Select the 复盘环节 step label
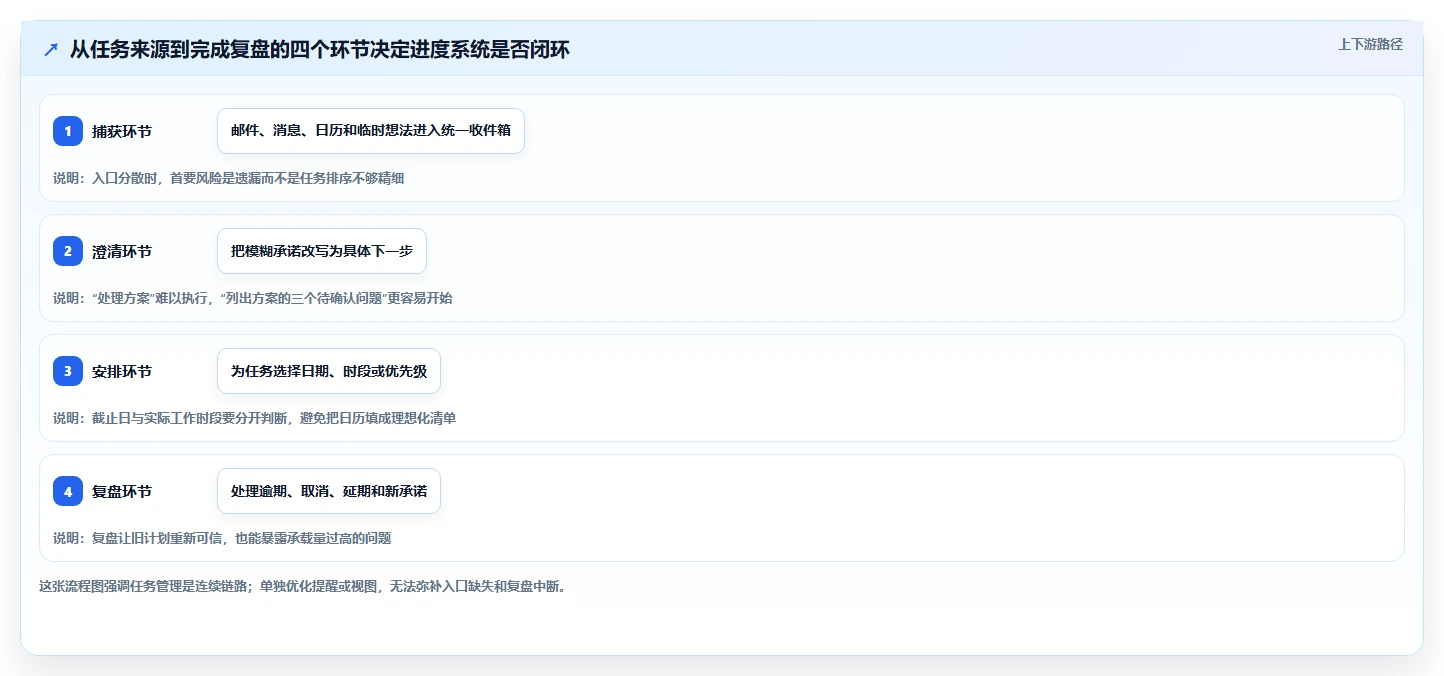This screenshot has height=676, width=1444. (x=122, y=491)
